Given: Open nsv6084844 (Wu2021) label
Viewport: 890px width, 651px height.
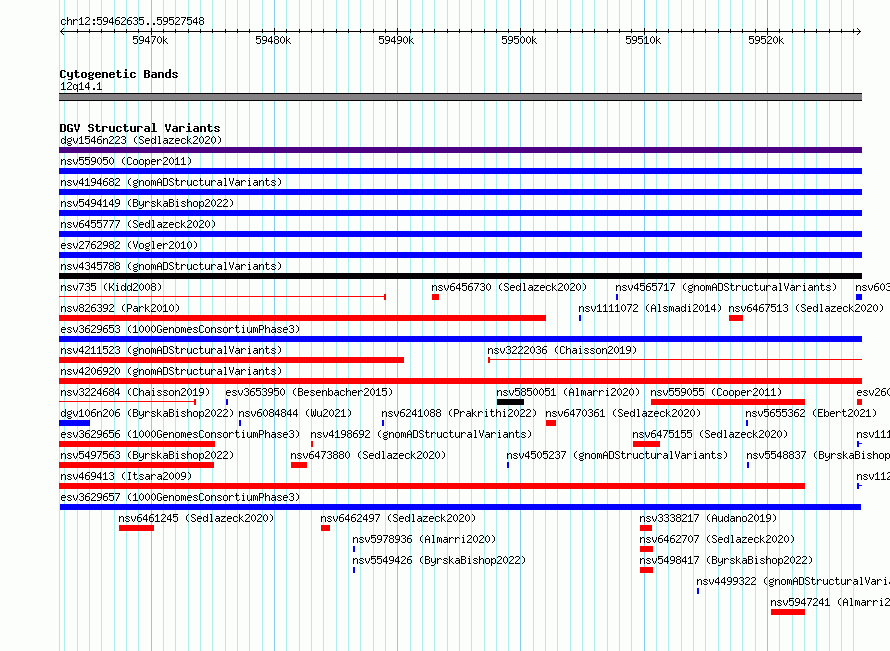Looking at the screenshot, I should (295, 413).
